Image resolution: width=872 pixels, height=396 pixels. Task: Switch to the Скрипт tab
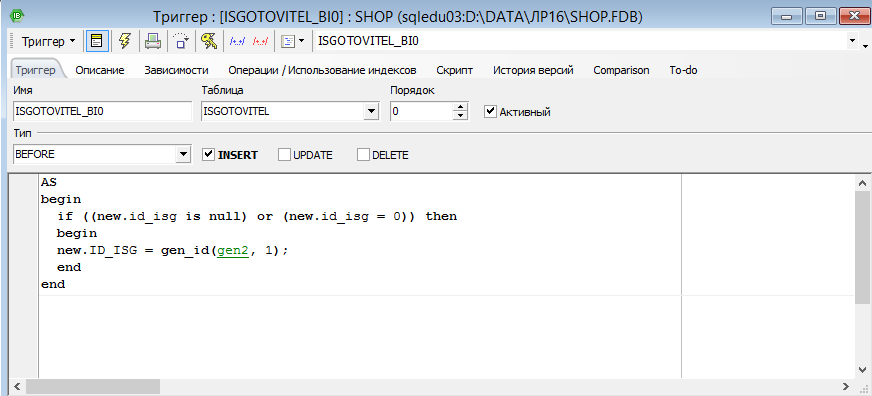point(455,70)
